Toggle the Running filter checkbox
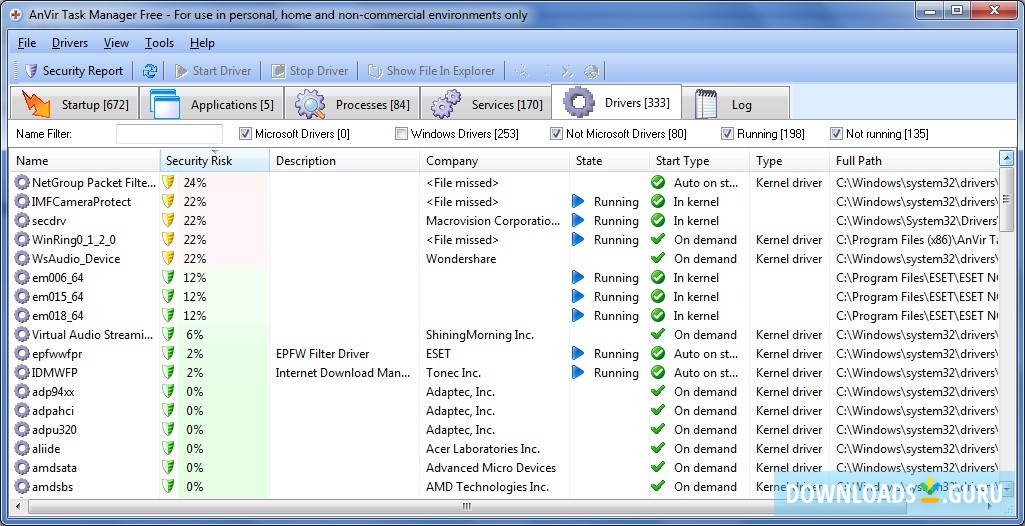The height and width of the screenshot is (526, 1025). 727,134
